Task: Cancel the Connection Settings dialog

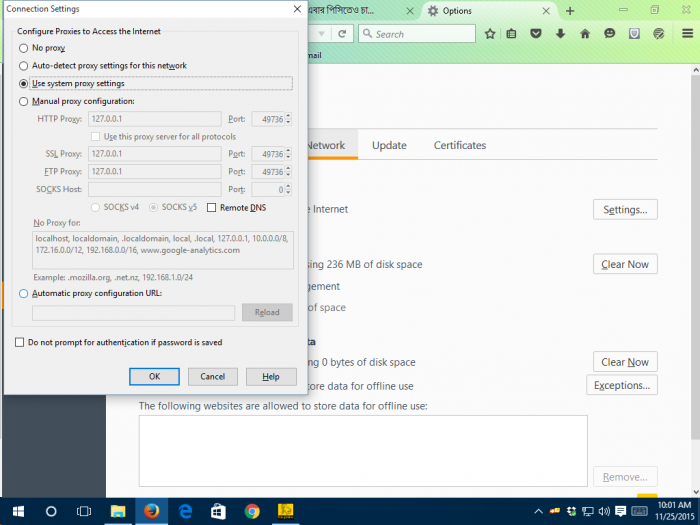Action: [x=212, y=376]
